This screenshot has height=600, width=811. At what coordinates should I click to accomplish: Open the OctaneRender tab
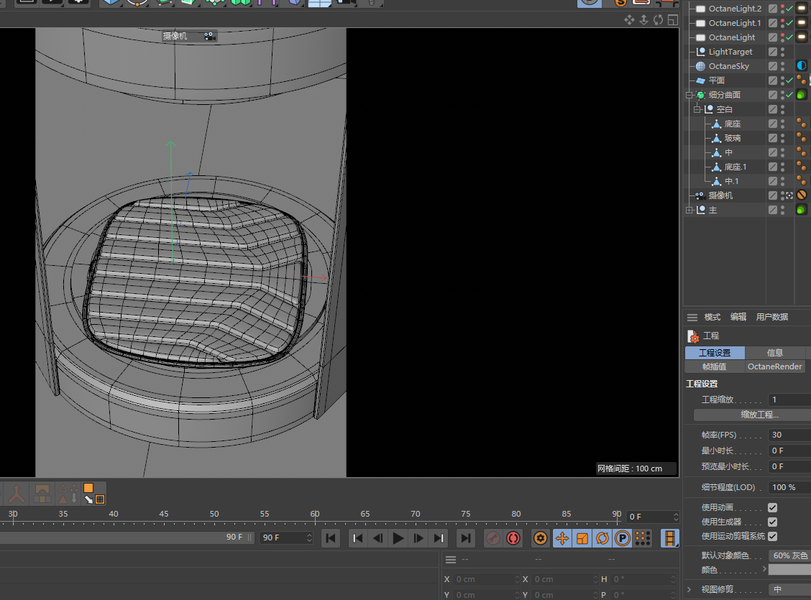point(775,367)
